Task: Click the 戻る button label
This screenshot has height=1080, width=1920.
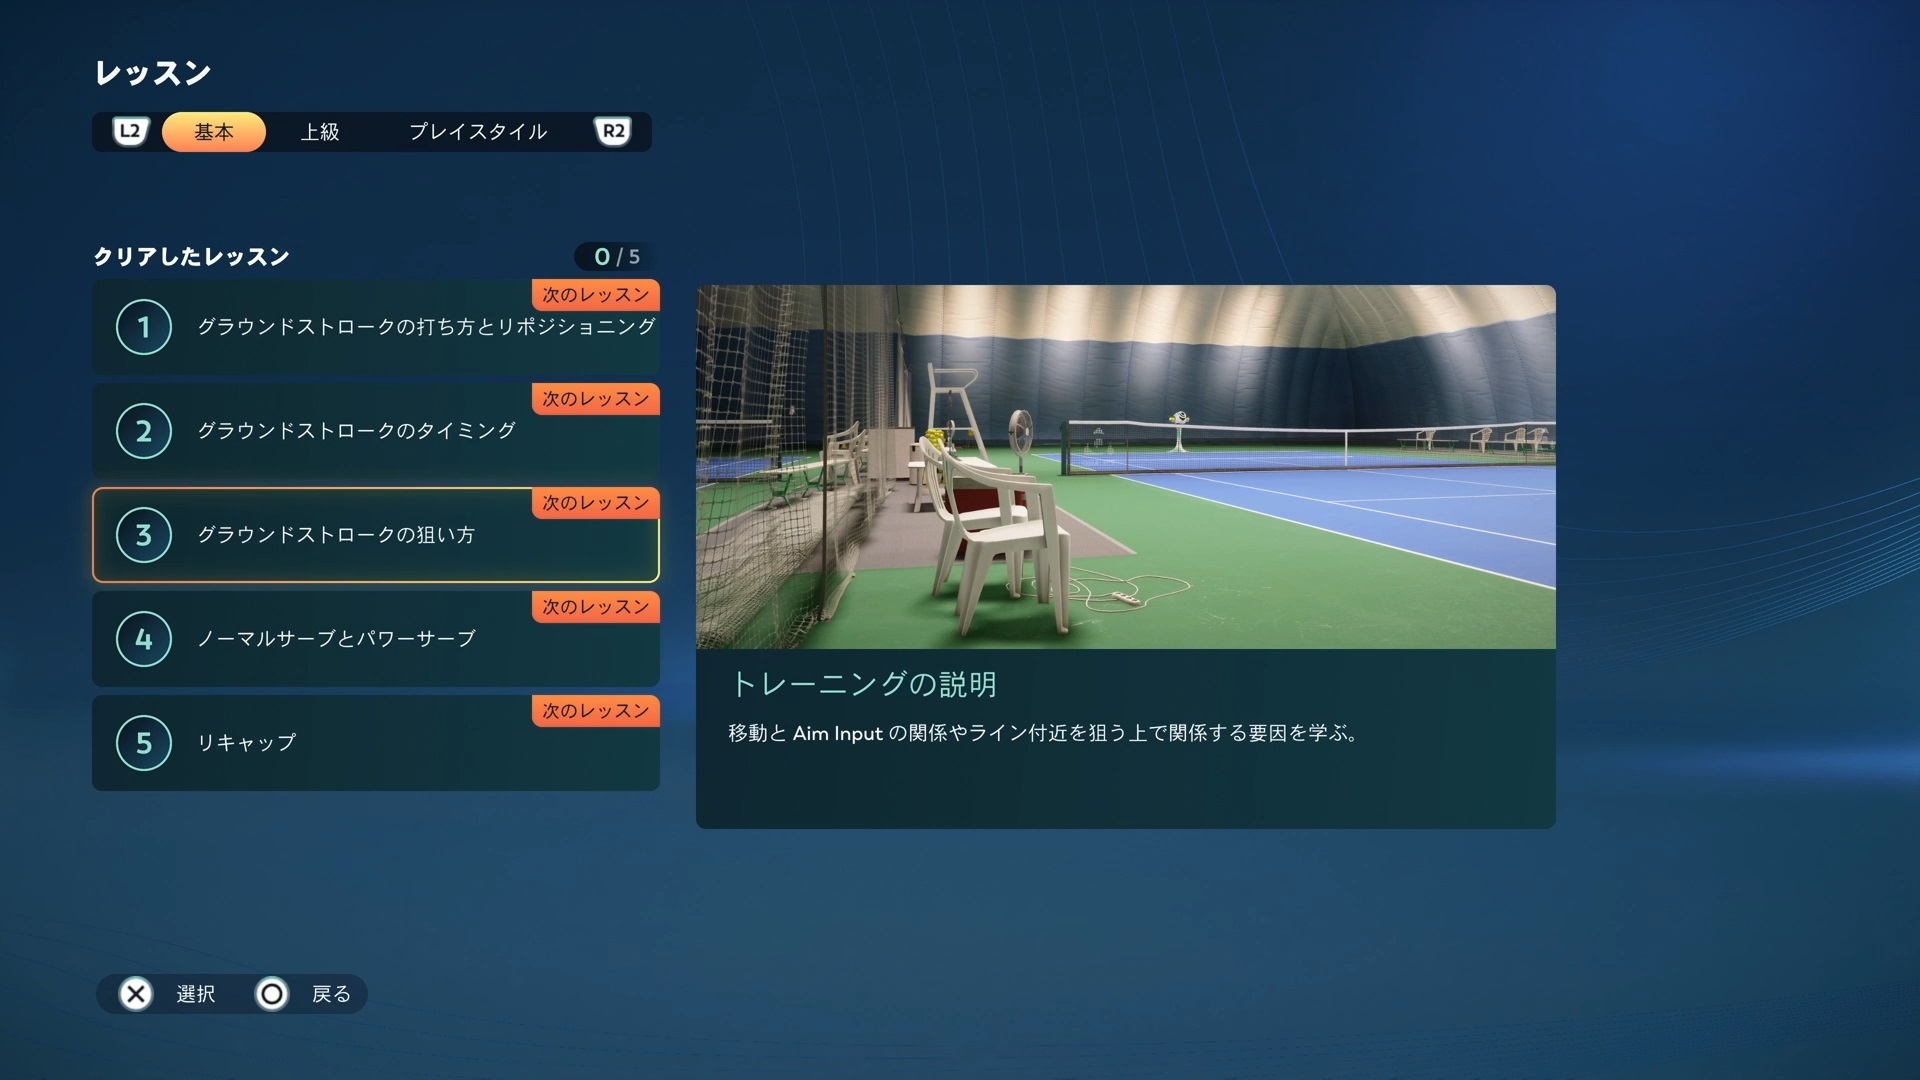Action: click(x=331, y=994)
